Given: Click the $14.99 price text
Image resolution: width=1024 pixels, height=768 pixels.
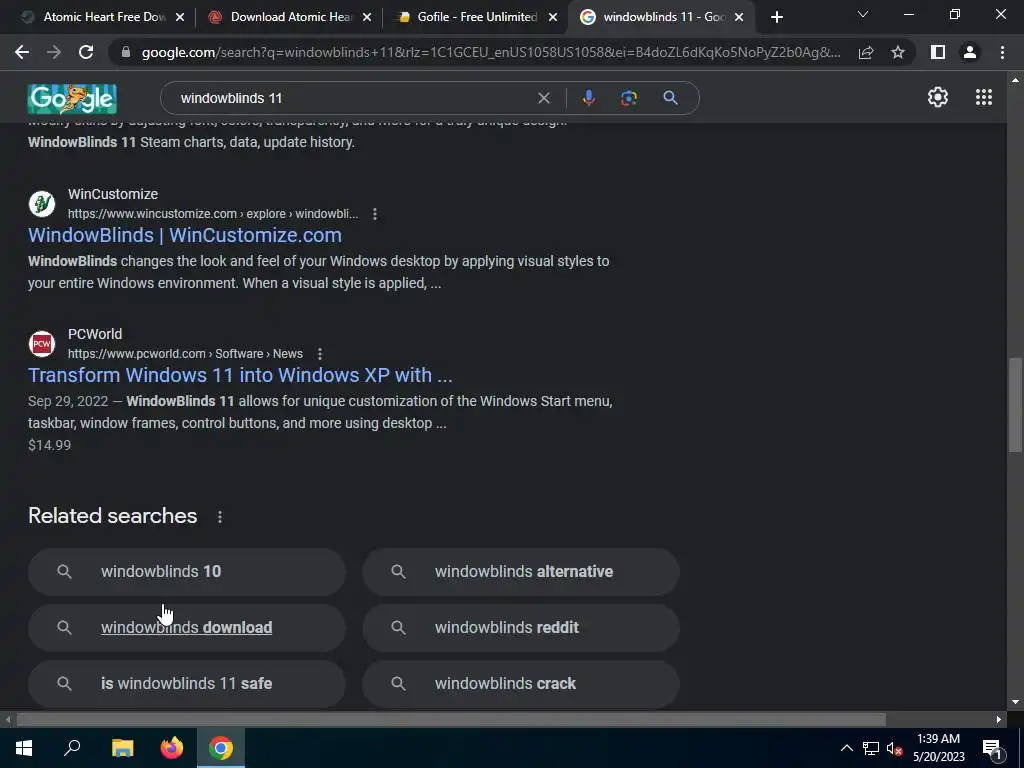Looking at the screenshot, I should pos(50,445).
